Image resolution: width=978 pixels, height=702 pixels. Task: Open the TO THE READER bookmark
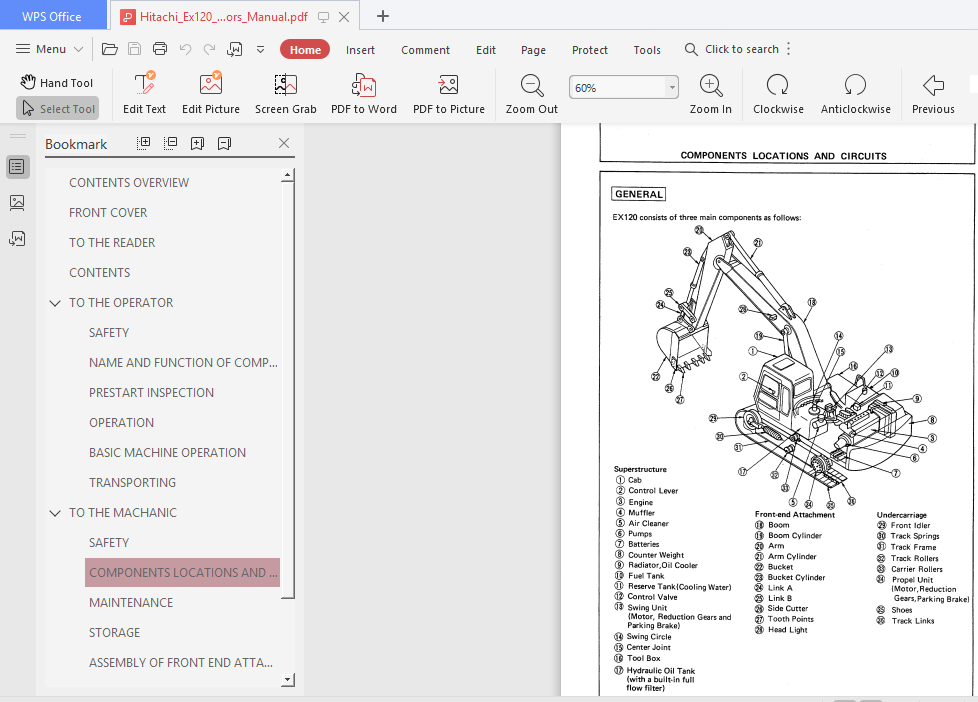pos(112,243)
